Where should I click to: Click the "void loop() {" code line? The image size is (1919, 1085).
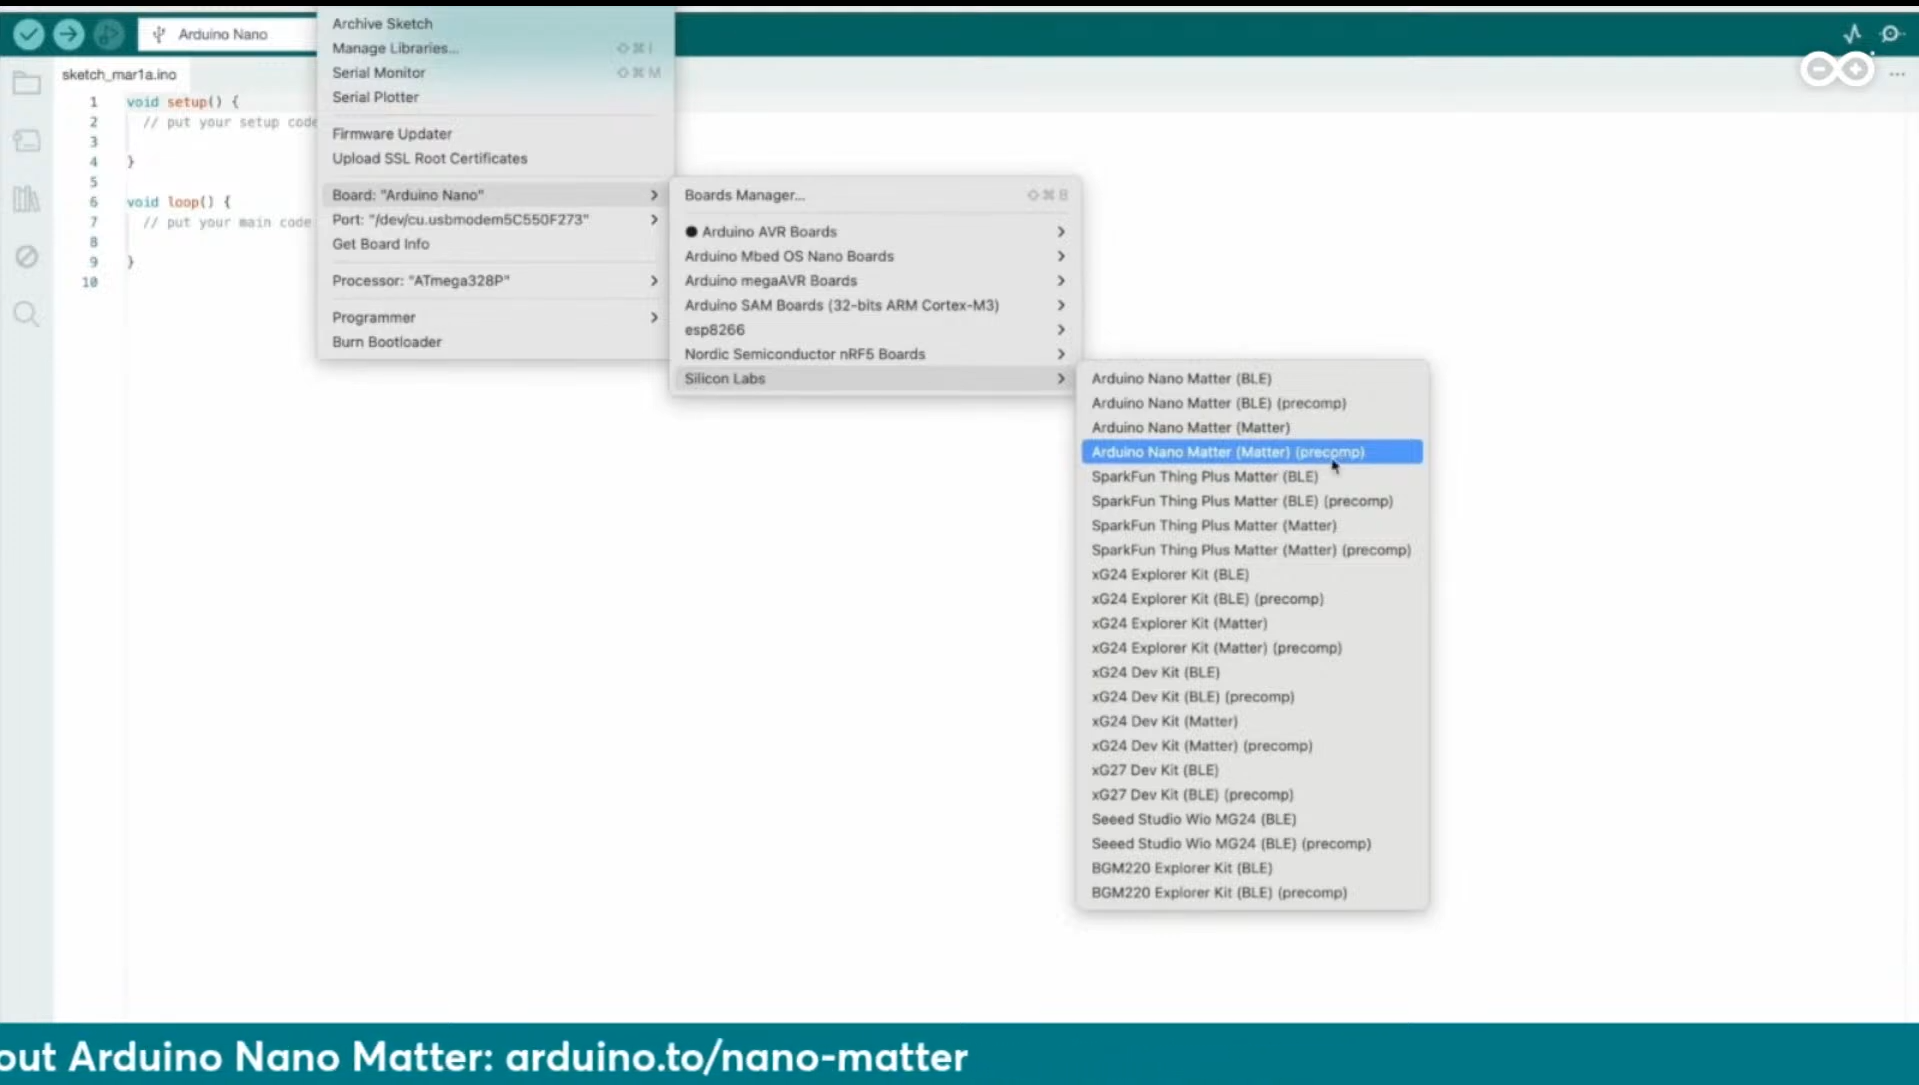pos(178,202)
